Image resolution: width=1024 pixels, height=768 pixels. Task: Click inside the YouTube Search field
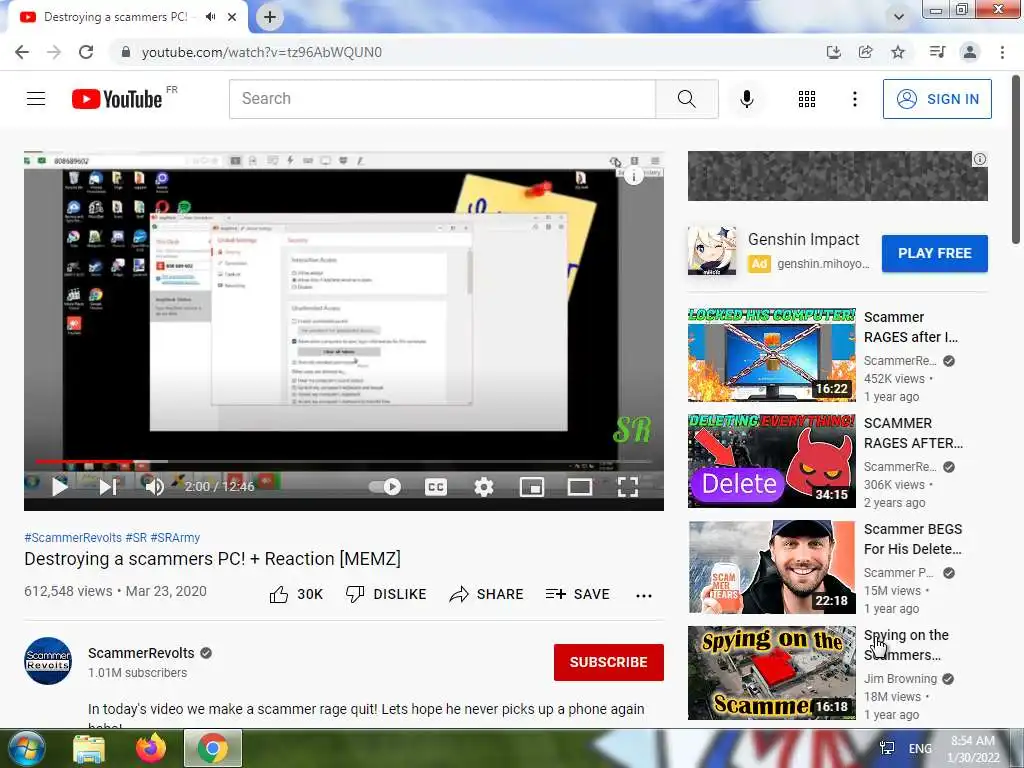point(442,99)
